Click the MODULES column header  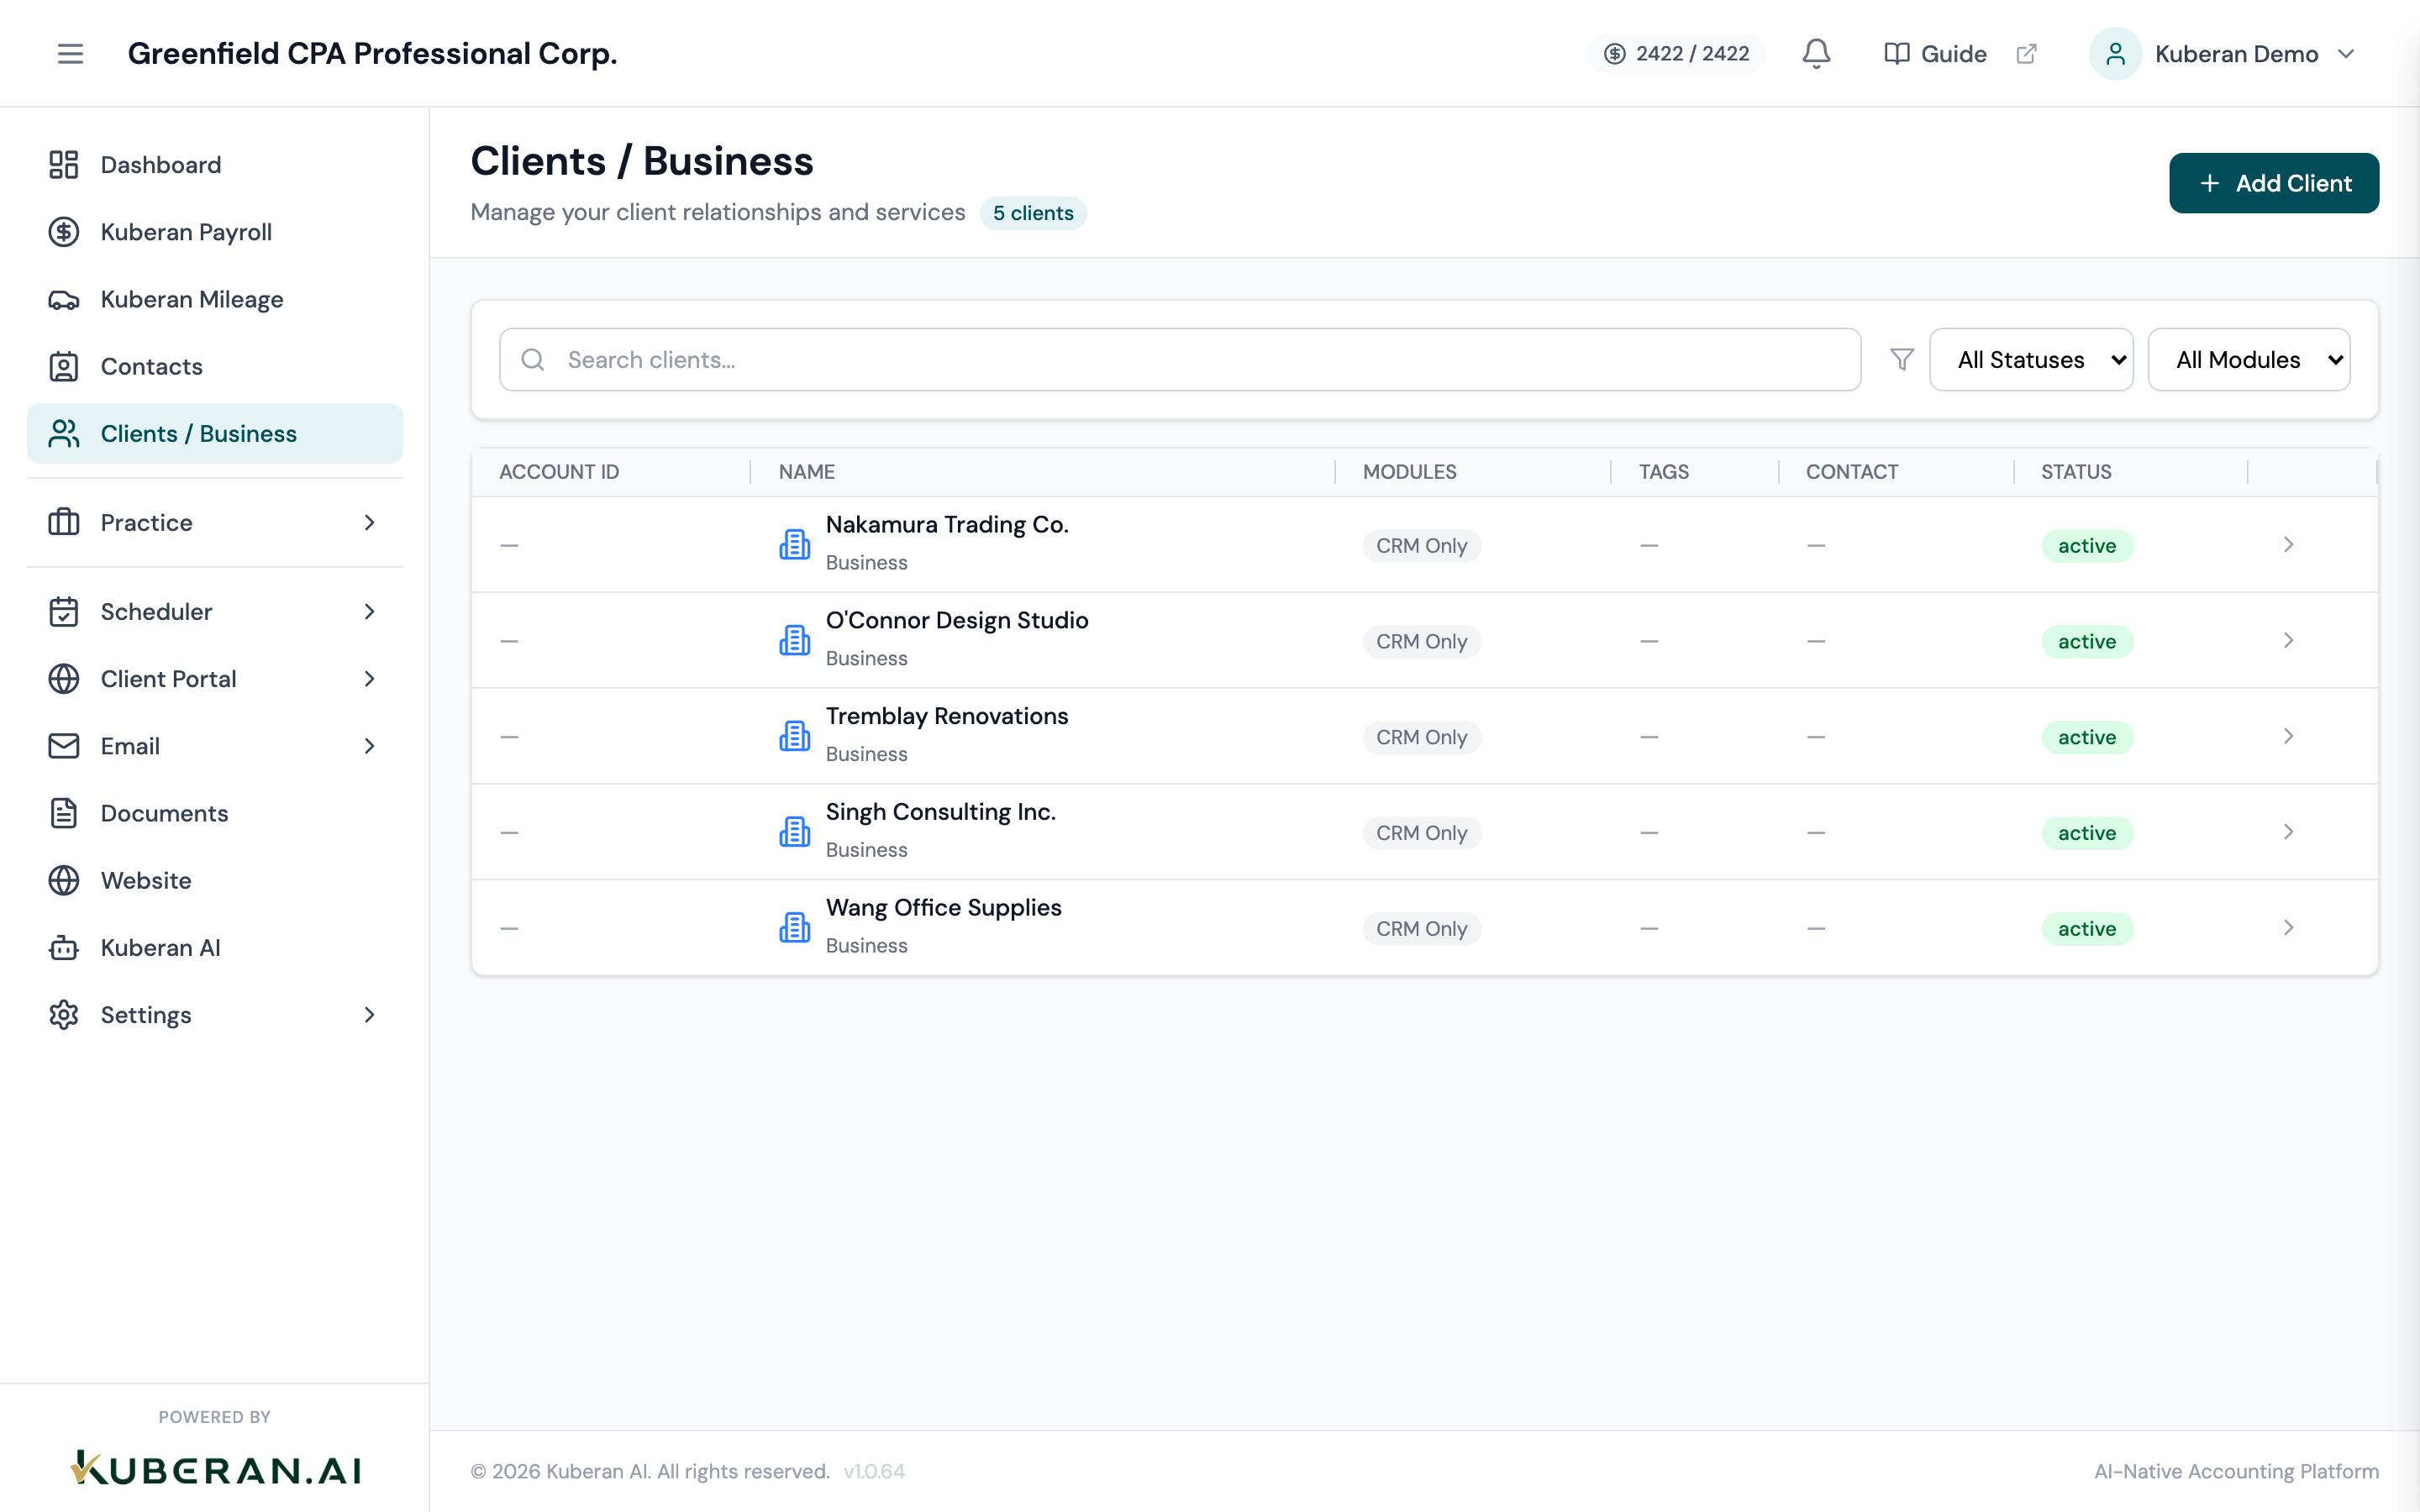pos(1409,472)
